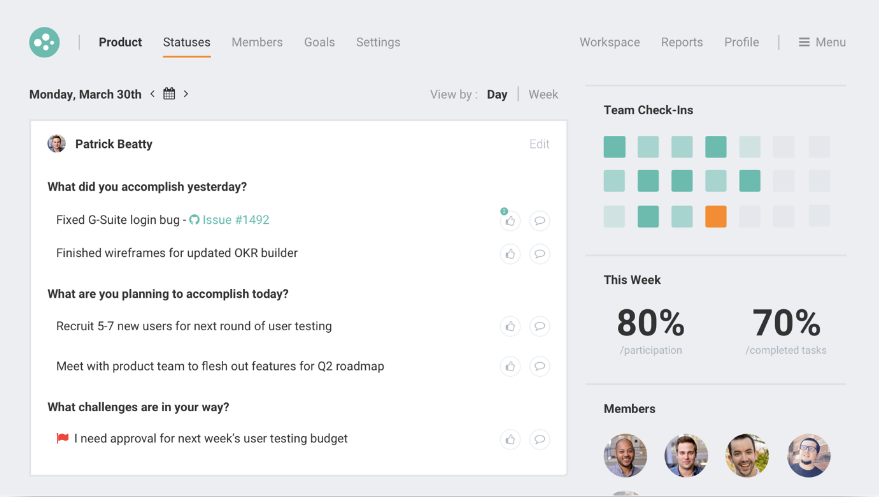Comment on the user testing budget challenge
Image resolution: width=879 pixels, height=497 pixels.
539,439
